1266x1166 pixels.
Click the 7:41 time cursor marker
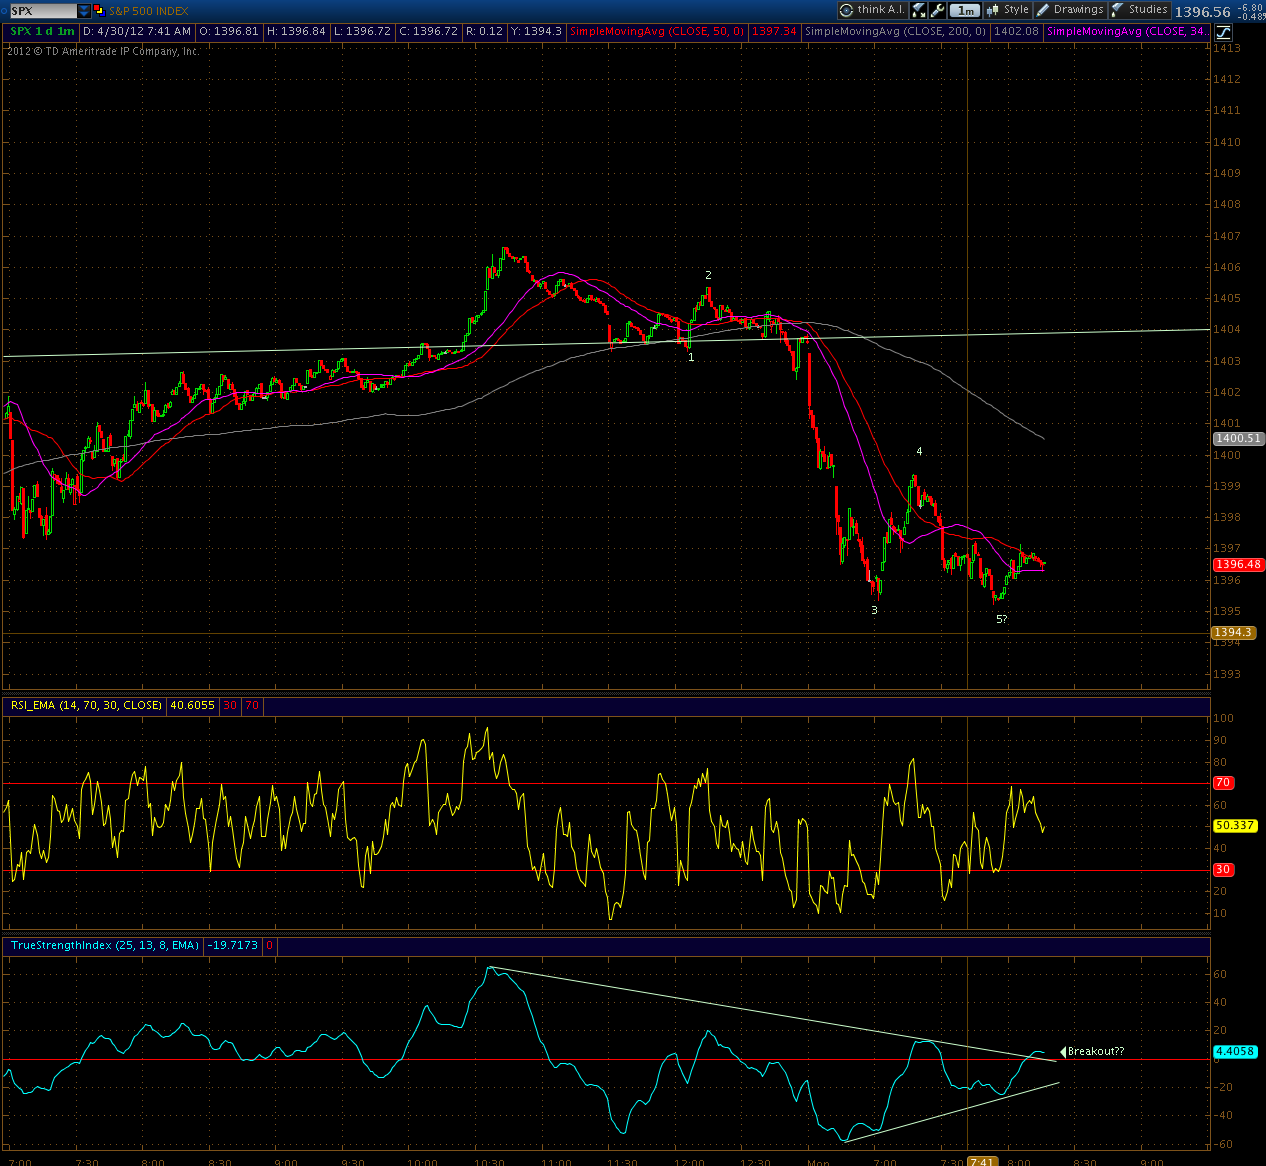pyautogui.click(x=982, y=1162)
